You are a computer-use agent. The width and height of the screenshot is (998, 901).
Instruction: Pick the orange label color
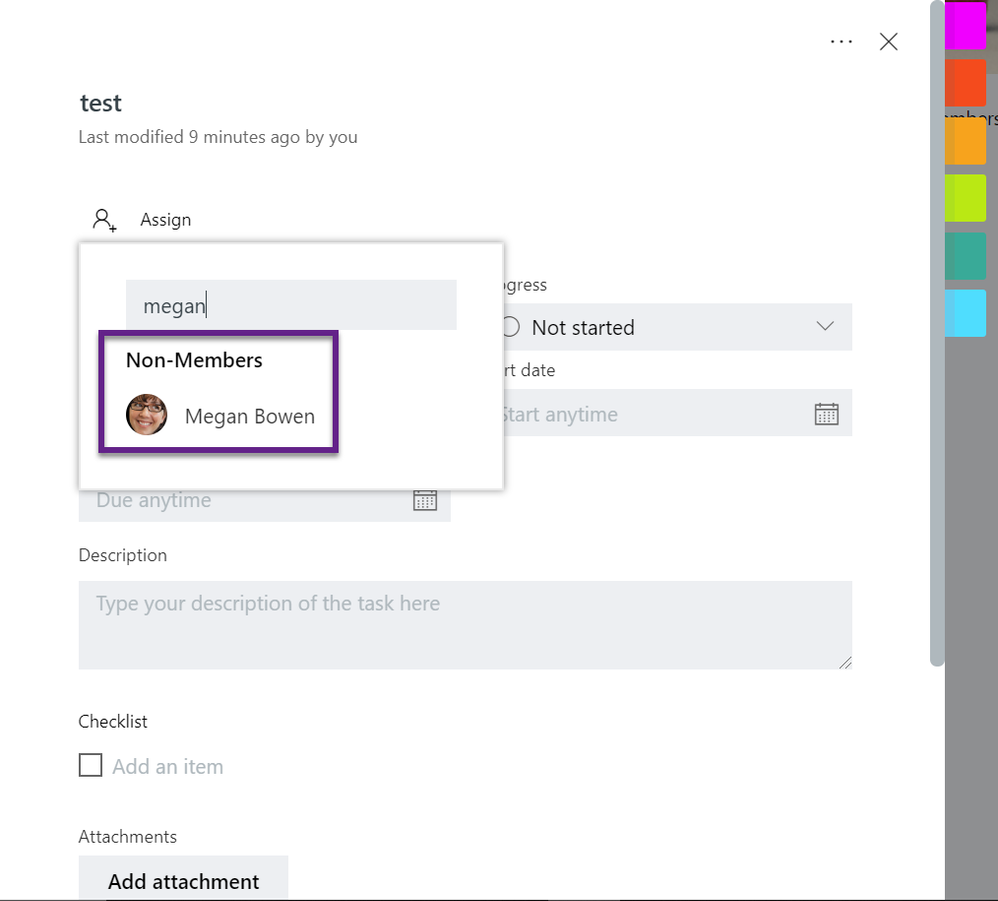pyautogui.click(x=966, y=142)
